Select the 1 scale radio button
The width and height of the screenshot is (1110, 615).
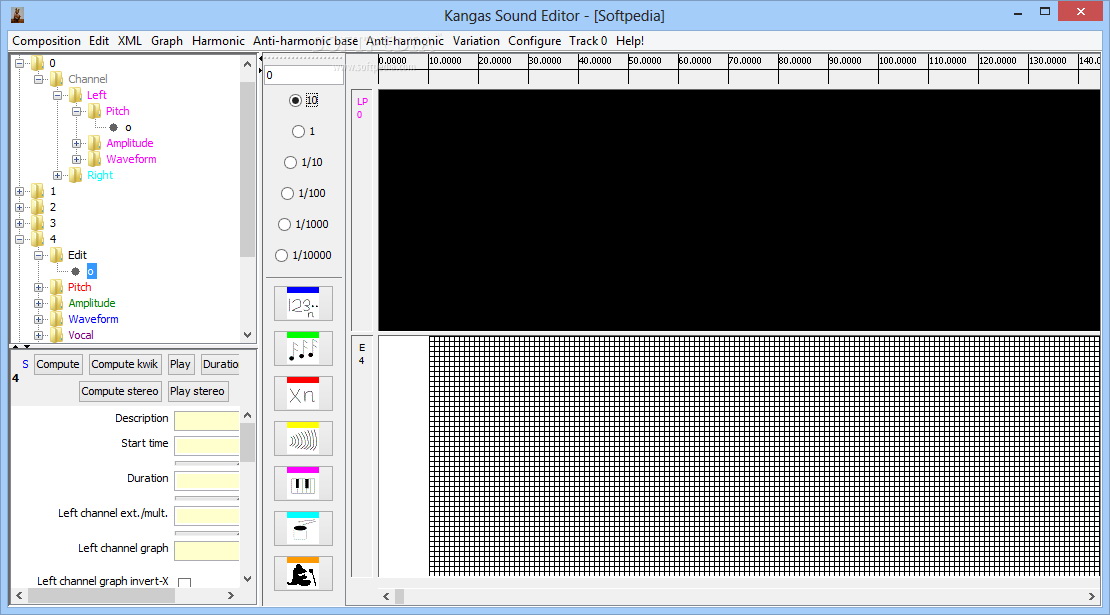click(x=298, y=132)
